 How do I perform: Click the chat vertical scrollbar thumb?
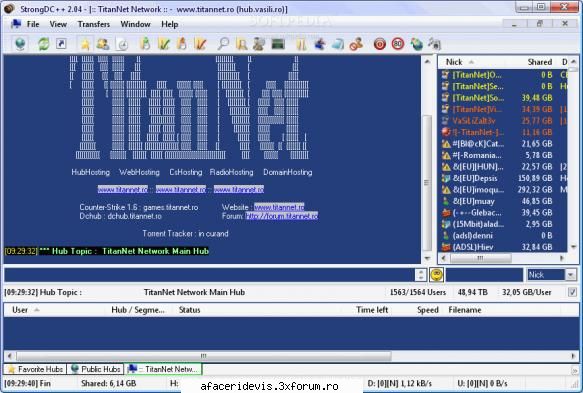426,182
